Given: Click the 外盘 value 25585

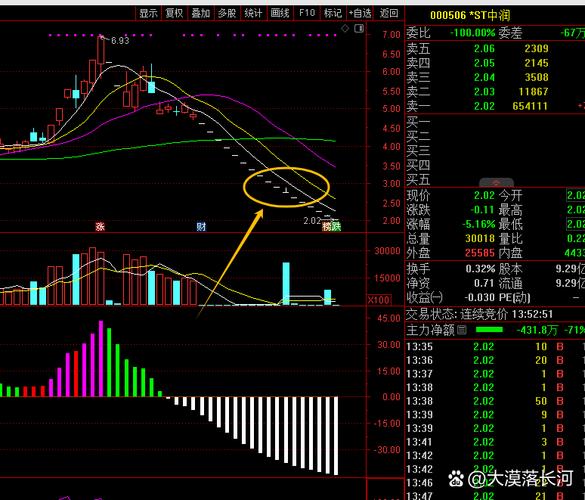Looking at the screenshot, I should (480, 253).
